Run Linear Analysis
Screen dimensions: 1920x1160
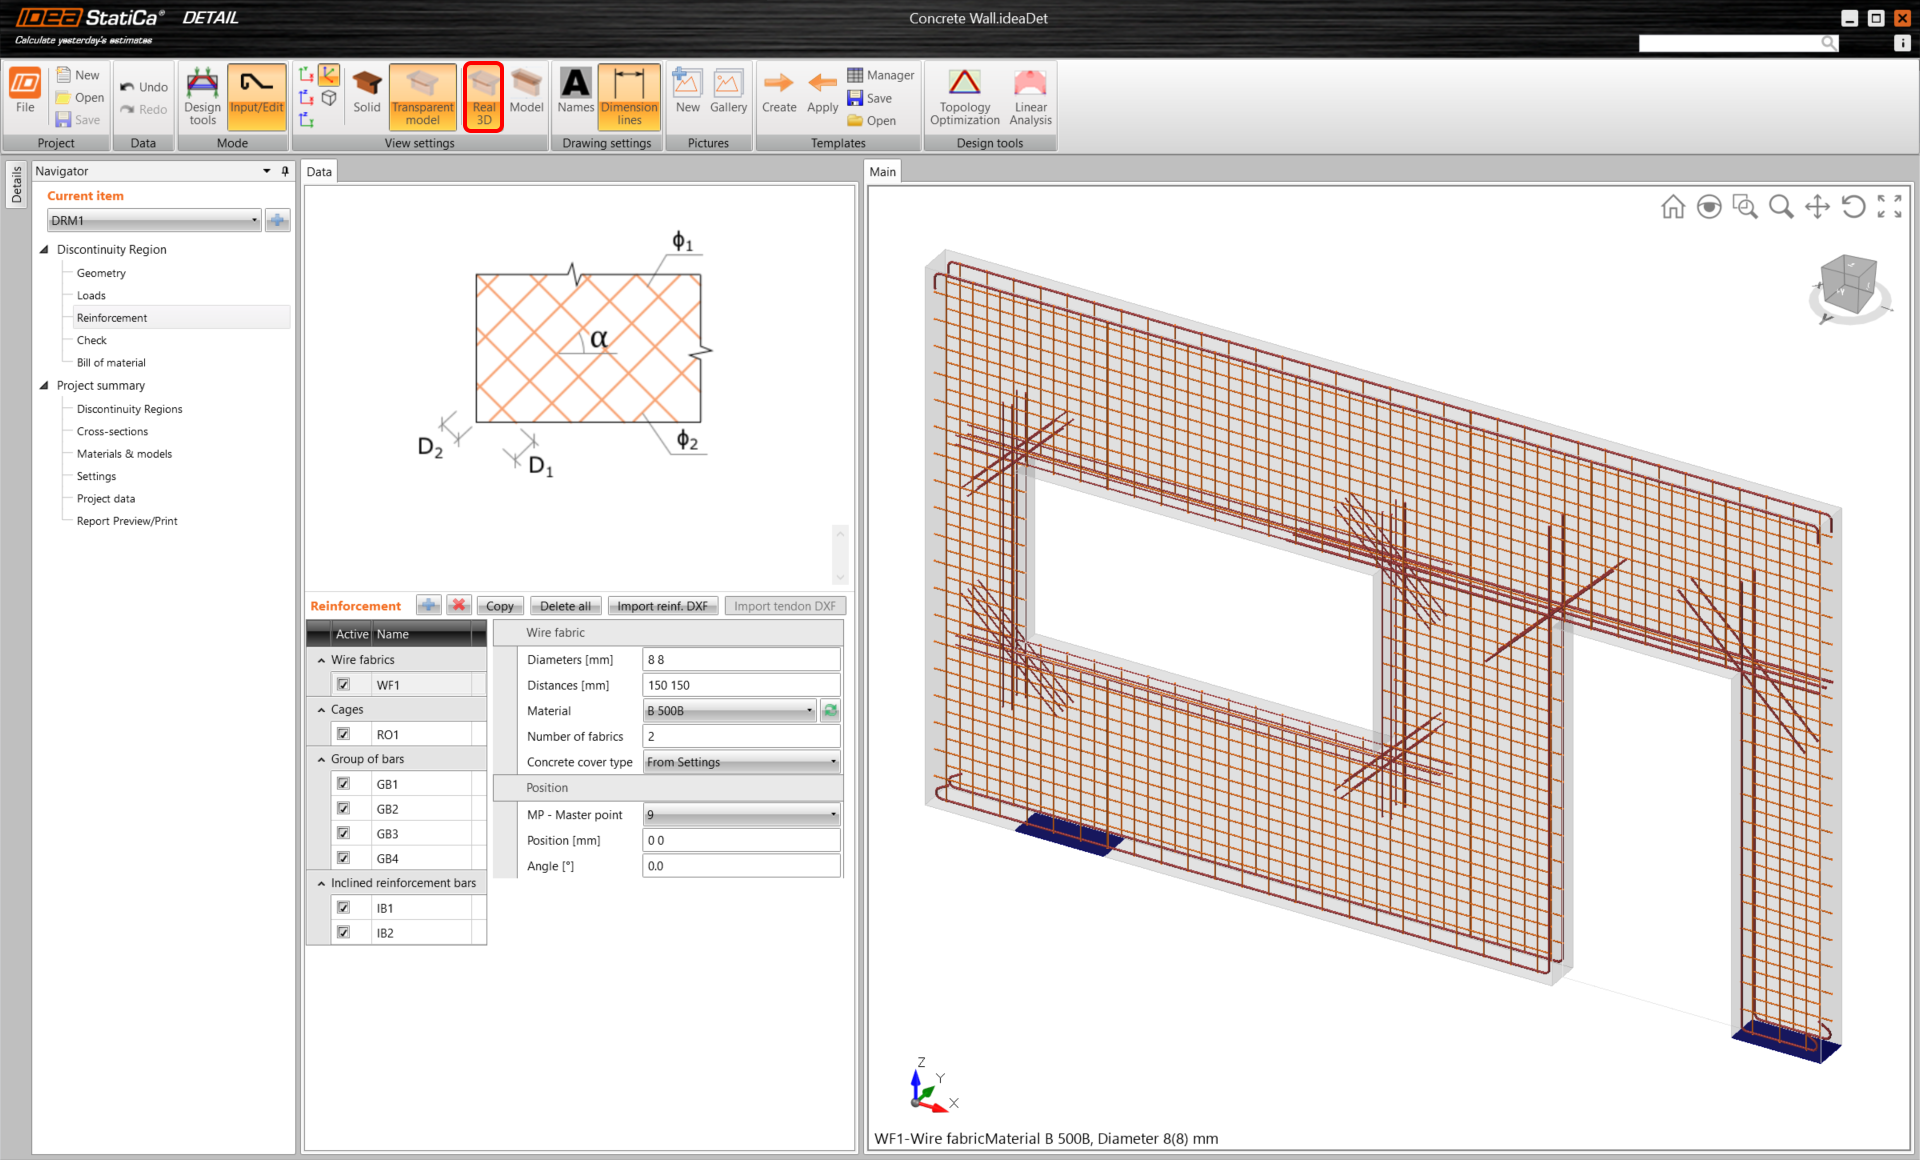(x=1030, y=96)
